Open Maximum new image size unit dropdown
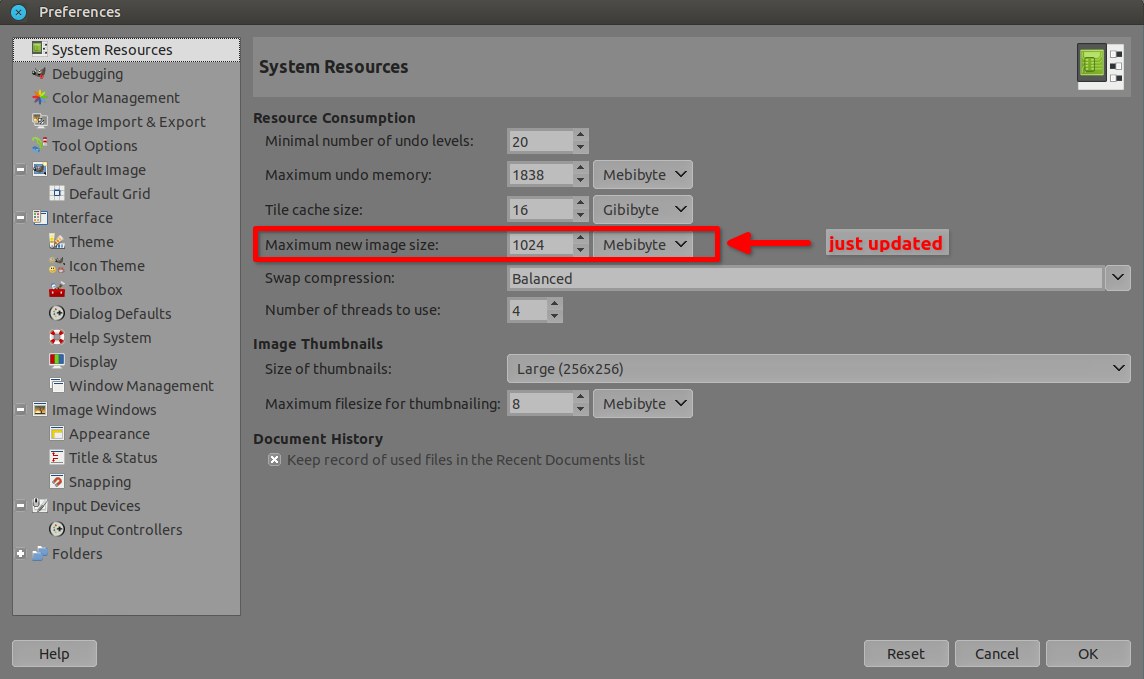The width and height of the screenshot is (1144, 679). (643, 244)
